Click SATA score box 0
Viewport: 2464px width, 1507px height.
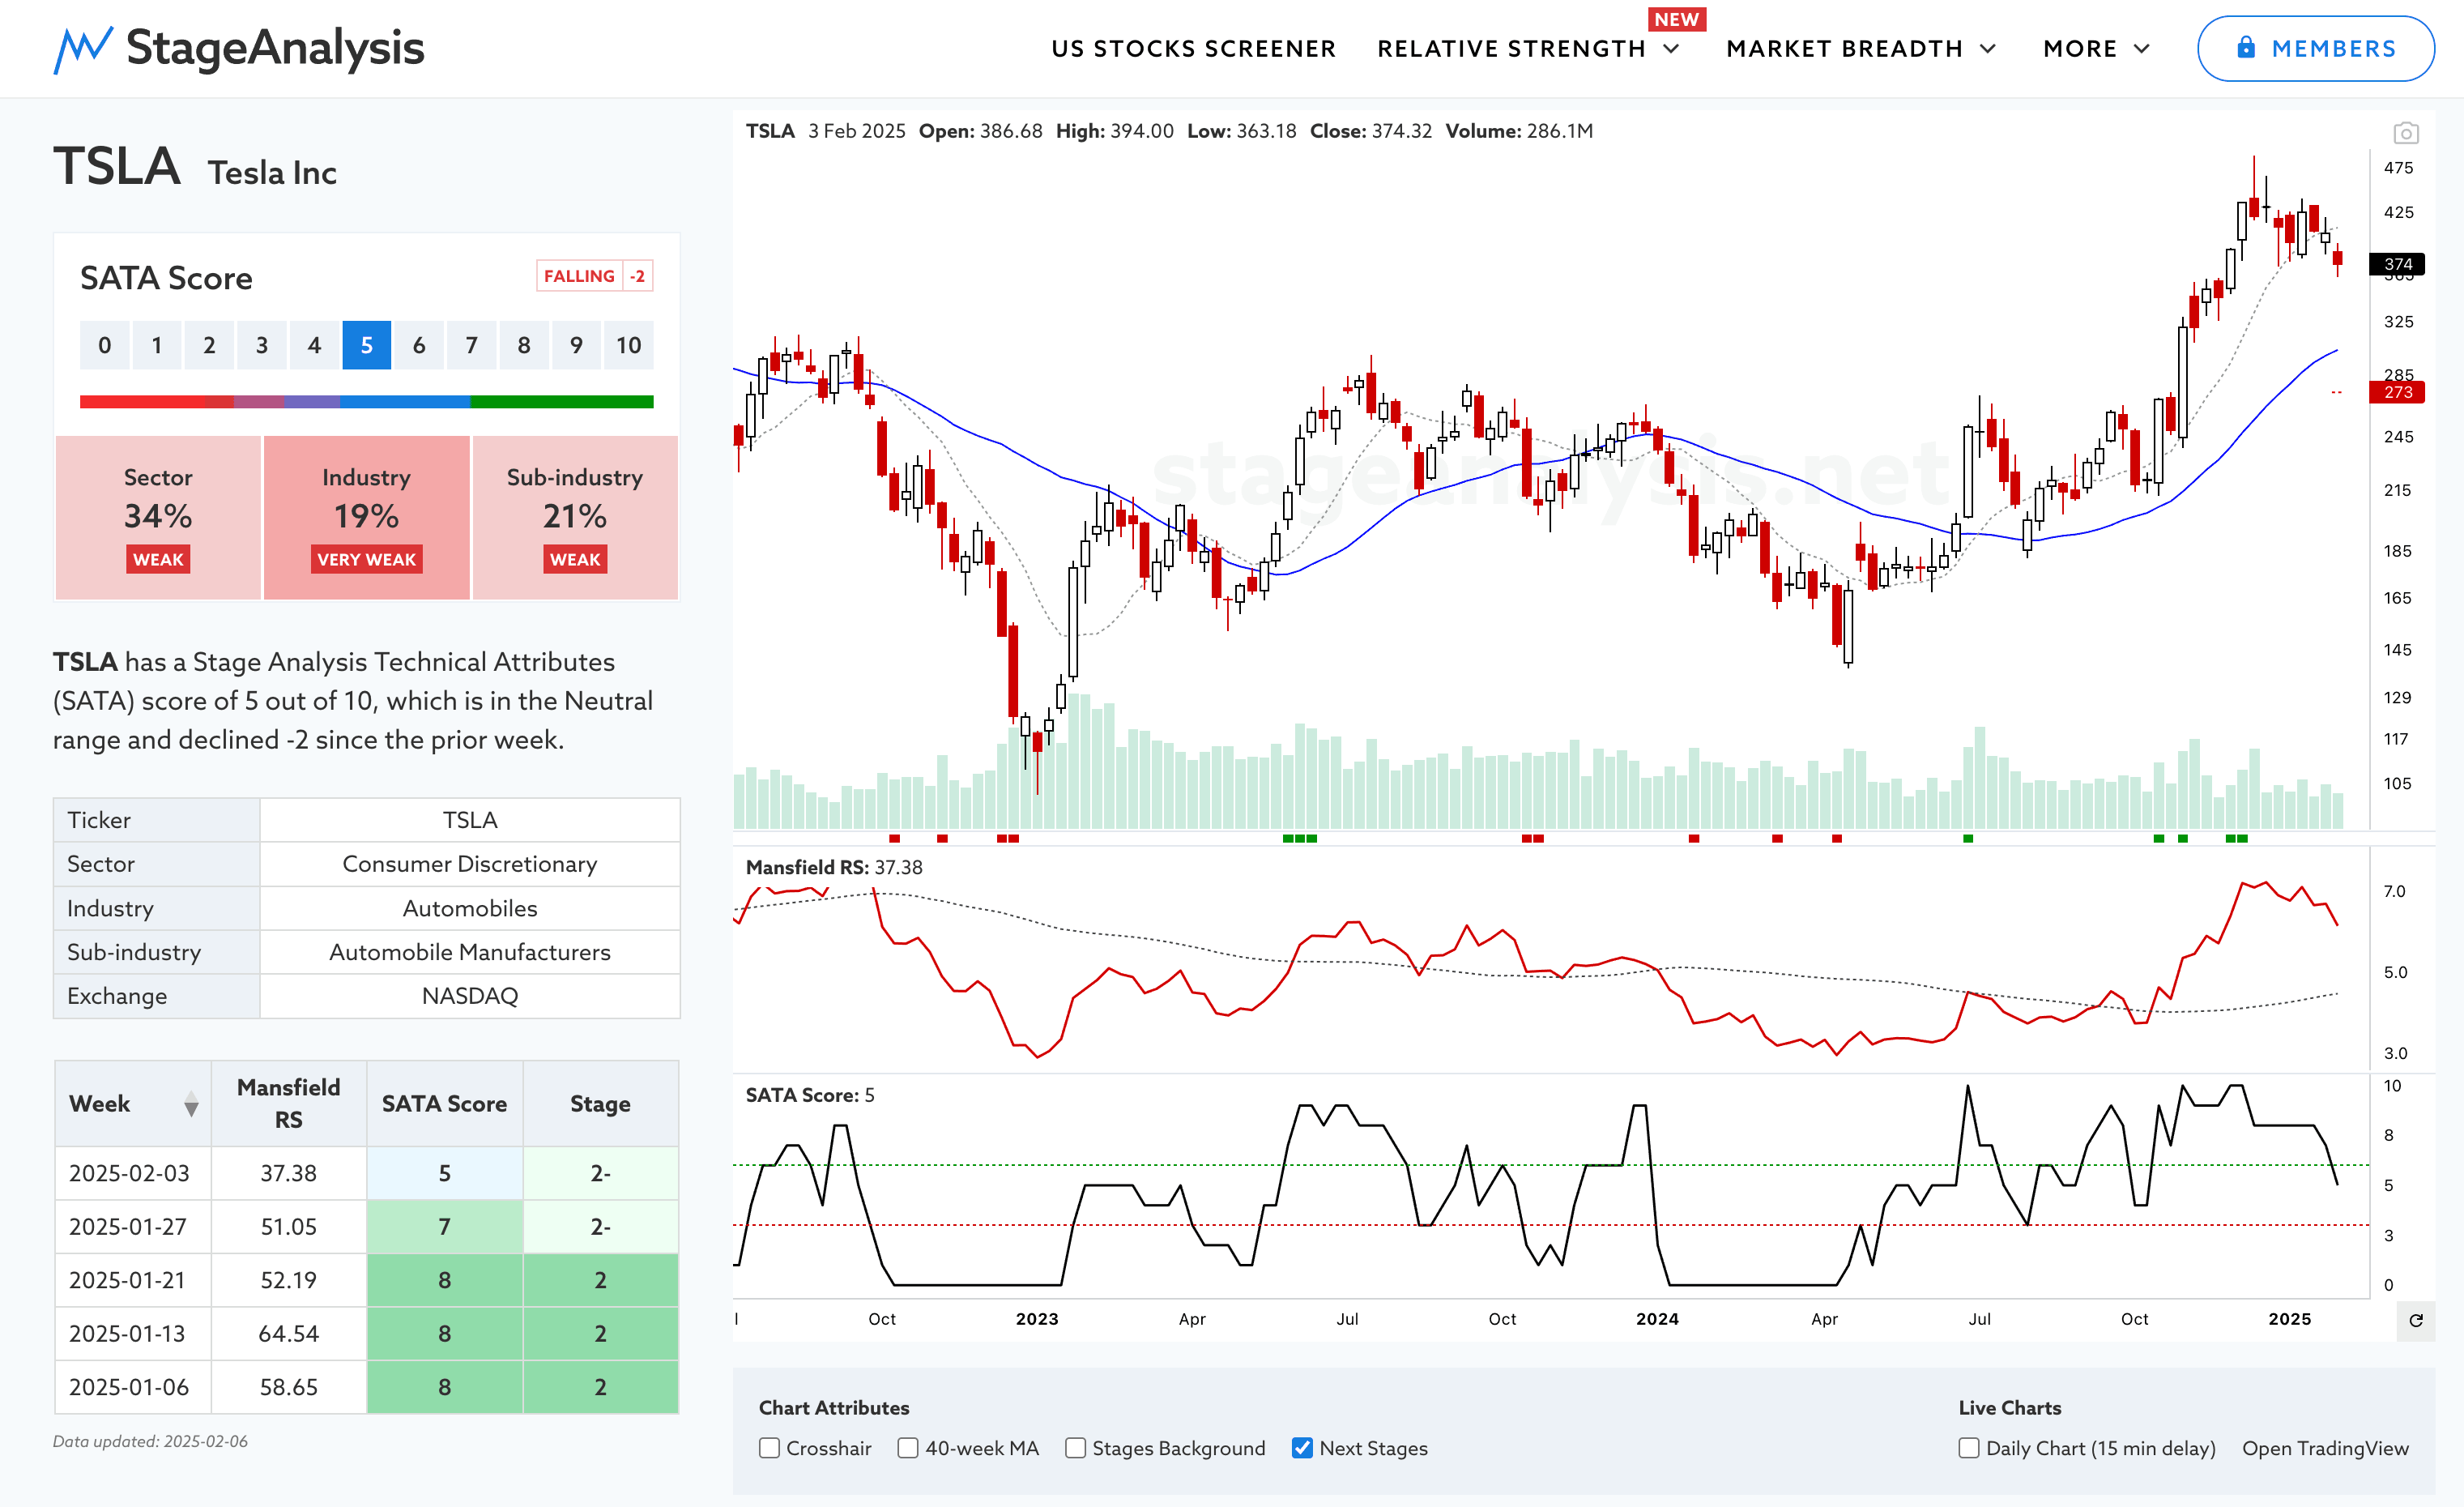point(104,345)
